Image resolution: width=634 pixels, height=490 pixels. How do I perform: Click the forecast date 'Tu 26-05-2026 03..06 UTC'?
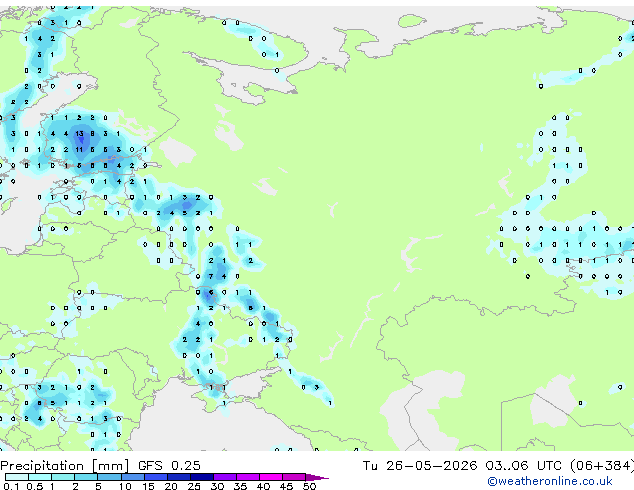click(x=462, y=465)
